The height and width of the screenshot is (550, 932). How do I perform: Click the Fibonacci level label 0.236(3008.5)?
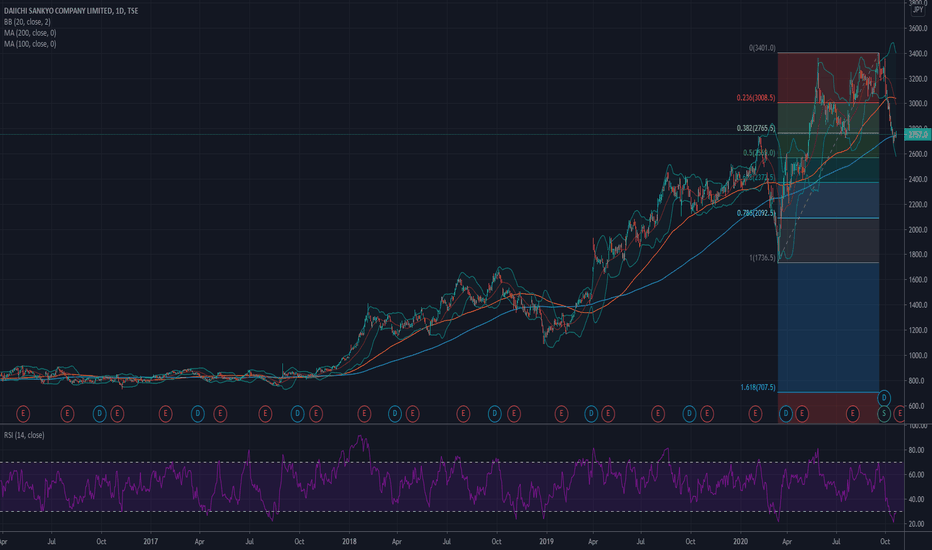(x=756, y=98)
